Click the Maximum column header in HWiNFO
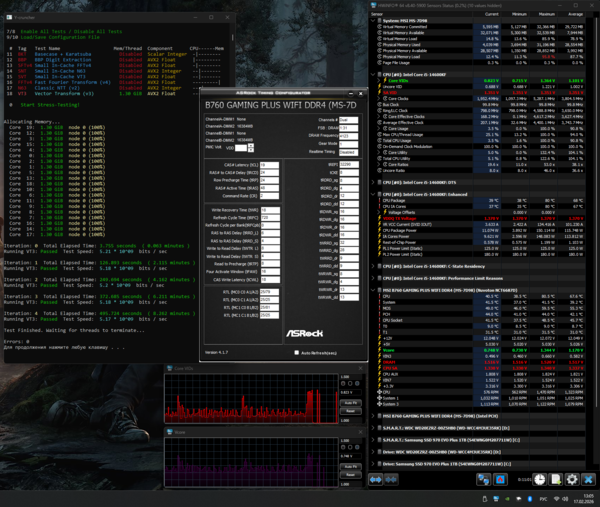Screen dimensions: 600x507 543,14
